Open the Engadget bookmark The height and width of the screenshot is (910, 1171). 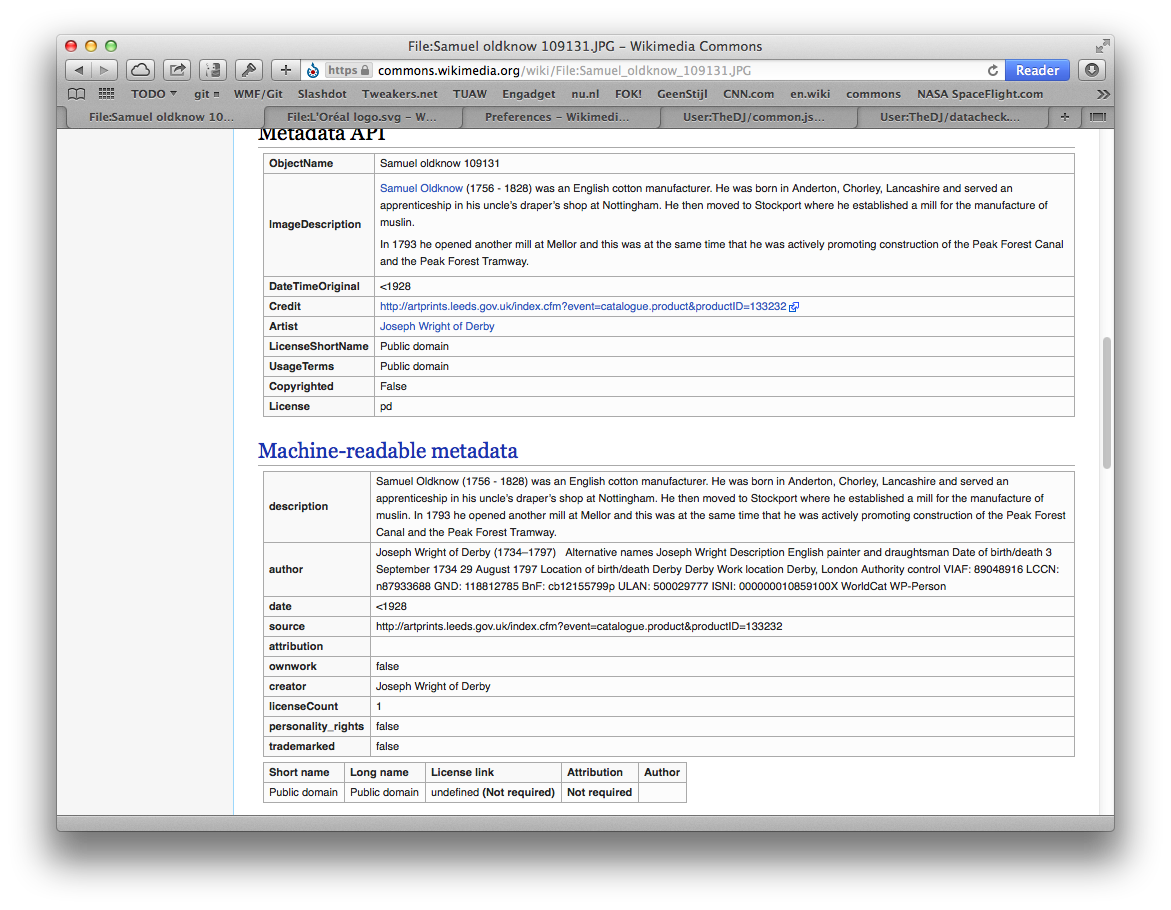point(529,94)
